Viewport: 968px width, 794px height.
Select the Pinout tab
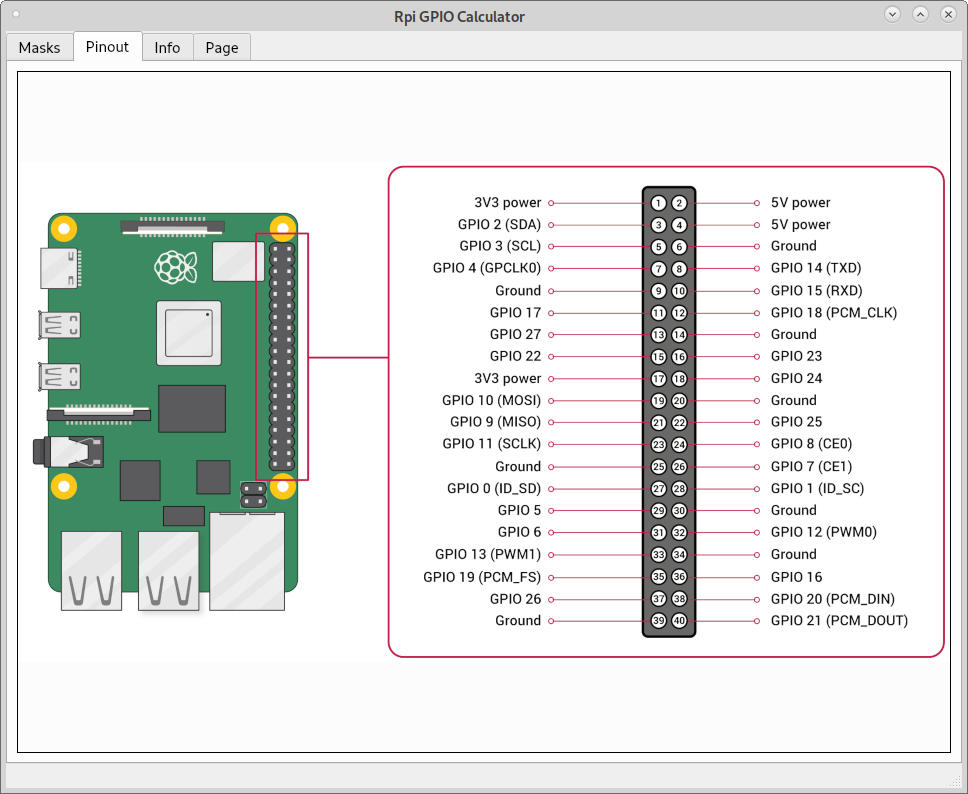107,47
